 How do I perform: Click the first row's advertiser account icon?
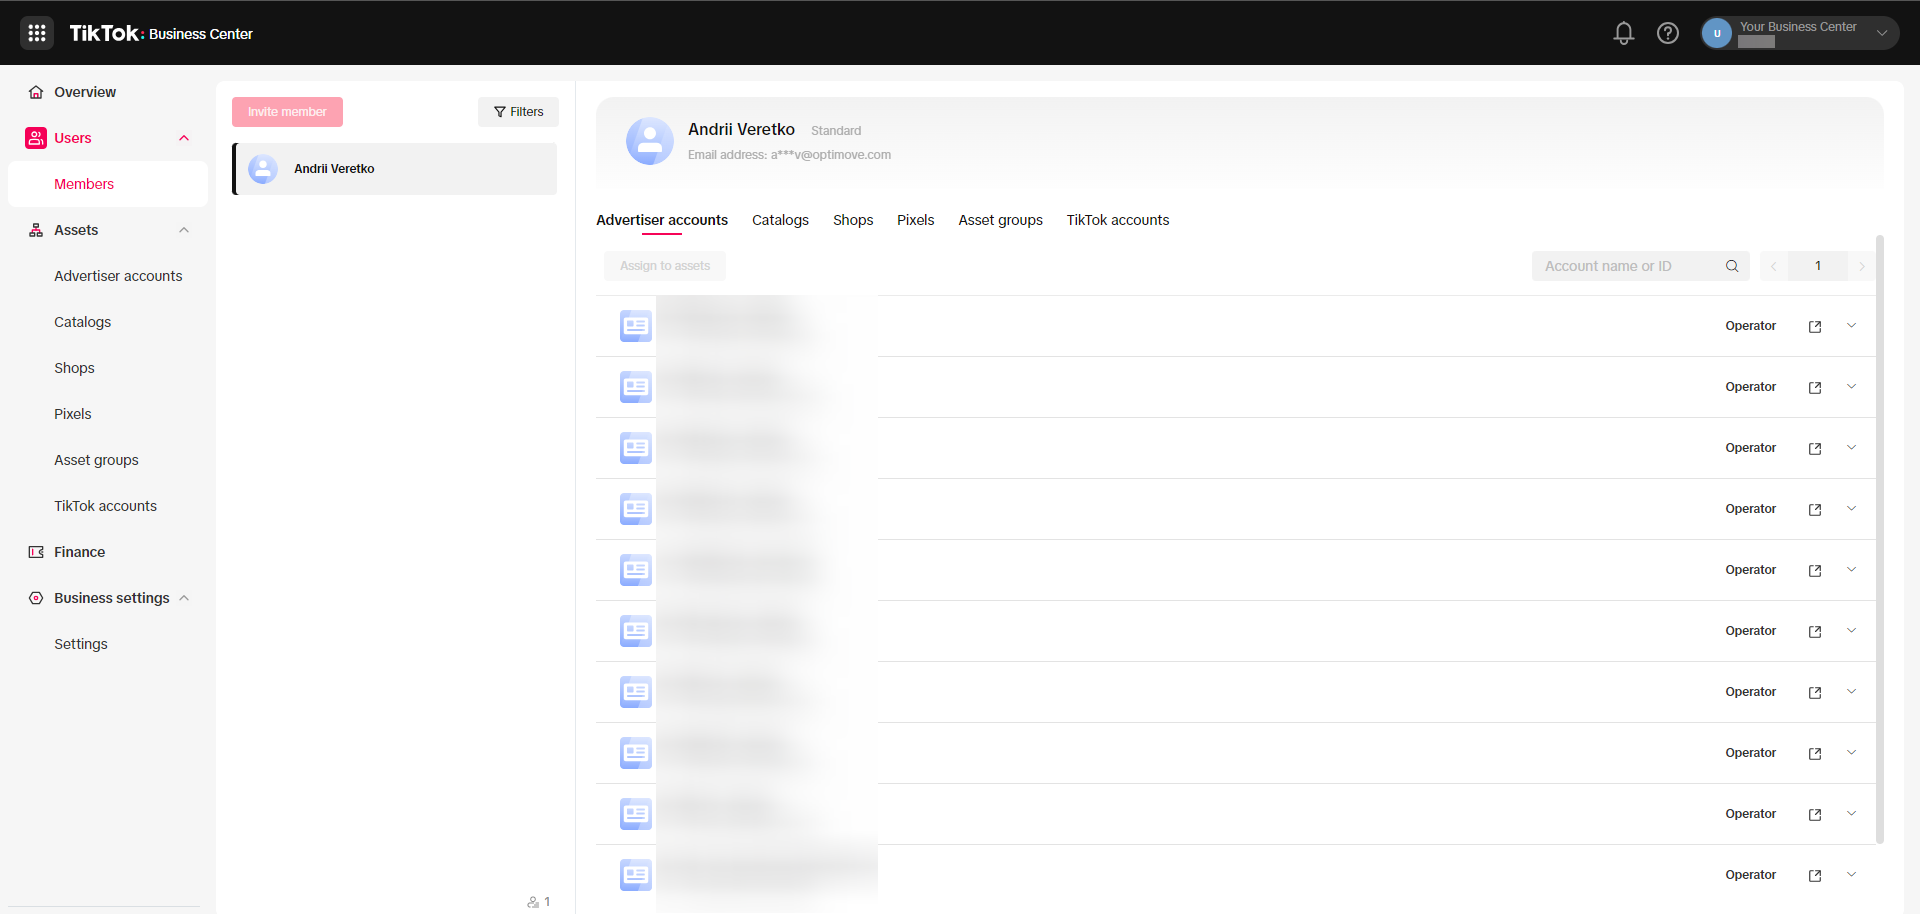[636, 326]
